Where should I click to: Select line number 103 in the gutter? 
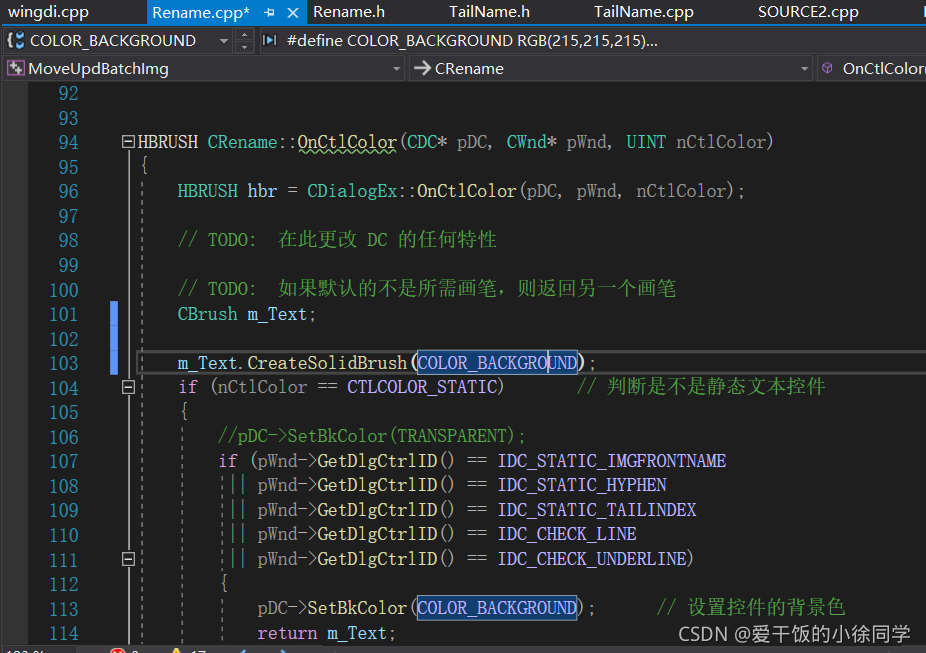click(x=64, y=363)
